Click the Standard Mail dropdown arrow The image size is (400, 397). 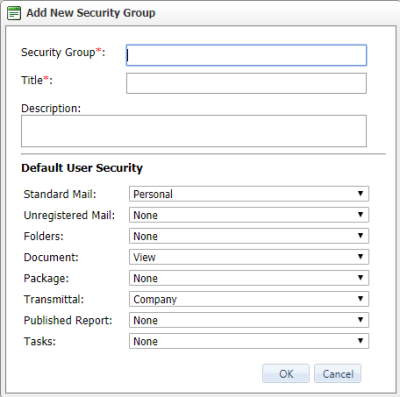click(x=360, y=194)
